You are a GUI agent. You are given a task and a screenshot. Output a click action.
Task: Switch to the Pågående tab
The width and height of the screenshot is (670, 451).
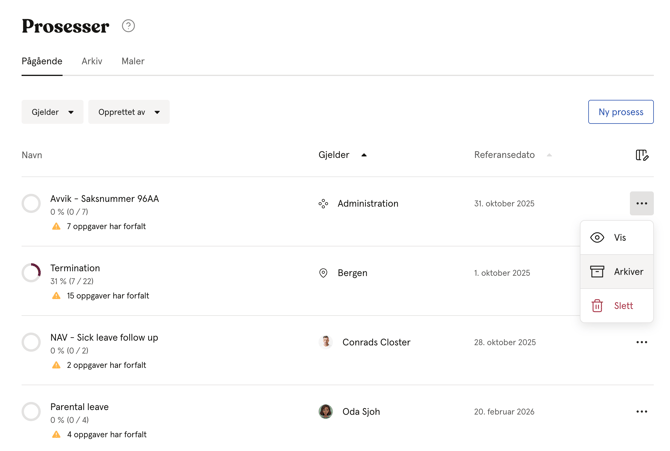pyautogui.click(x=42, y=61)
